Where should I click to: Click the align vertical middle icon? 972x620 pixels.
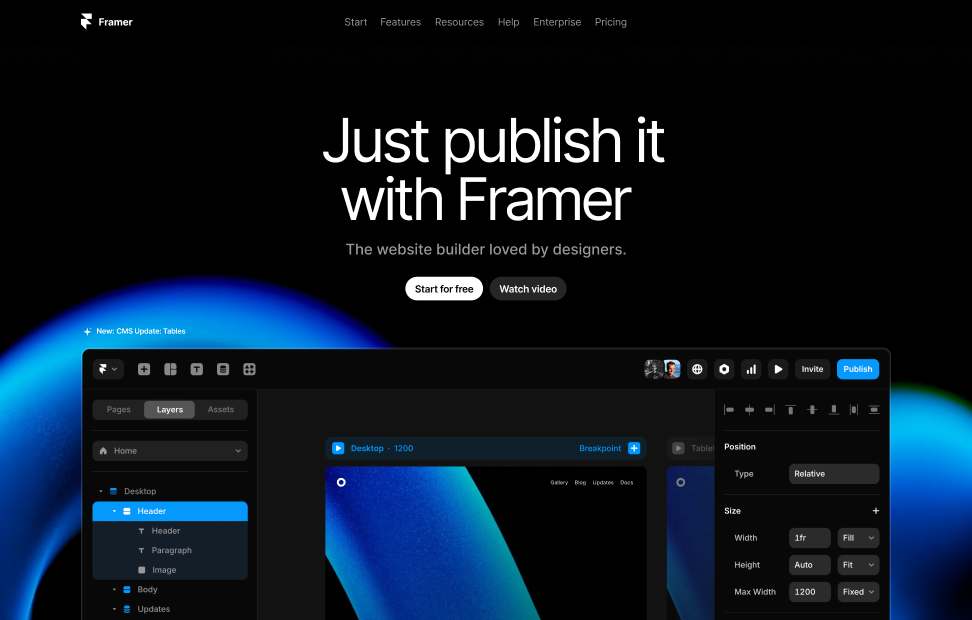tap(812, 410)
